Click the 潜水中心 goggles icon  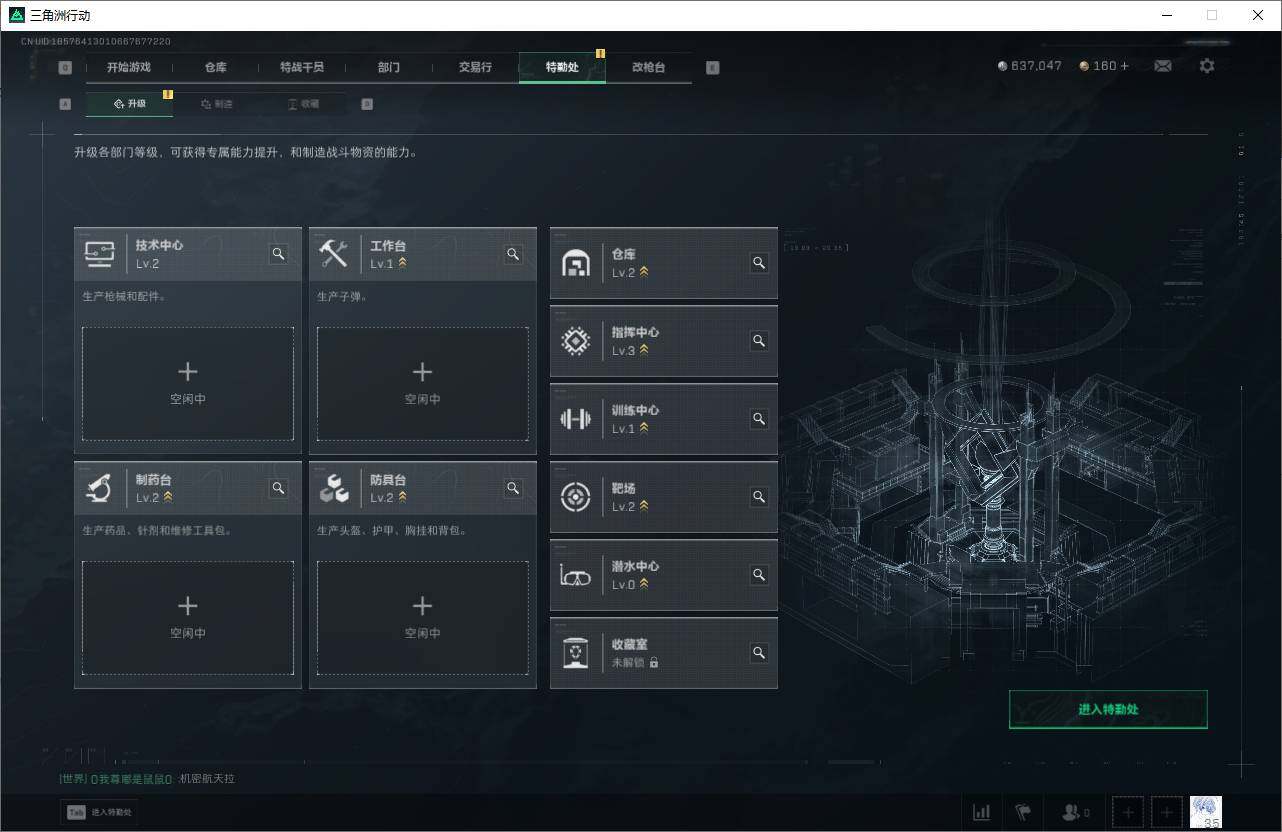575,574
